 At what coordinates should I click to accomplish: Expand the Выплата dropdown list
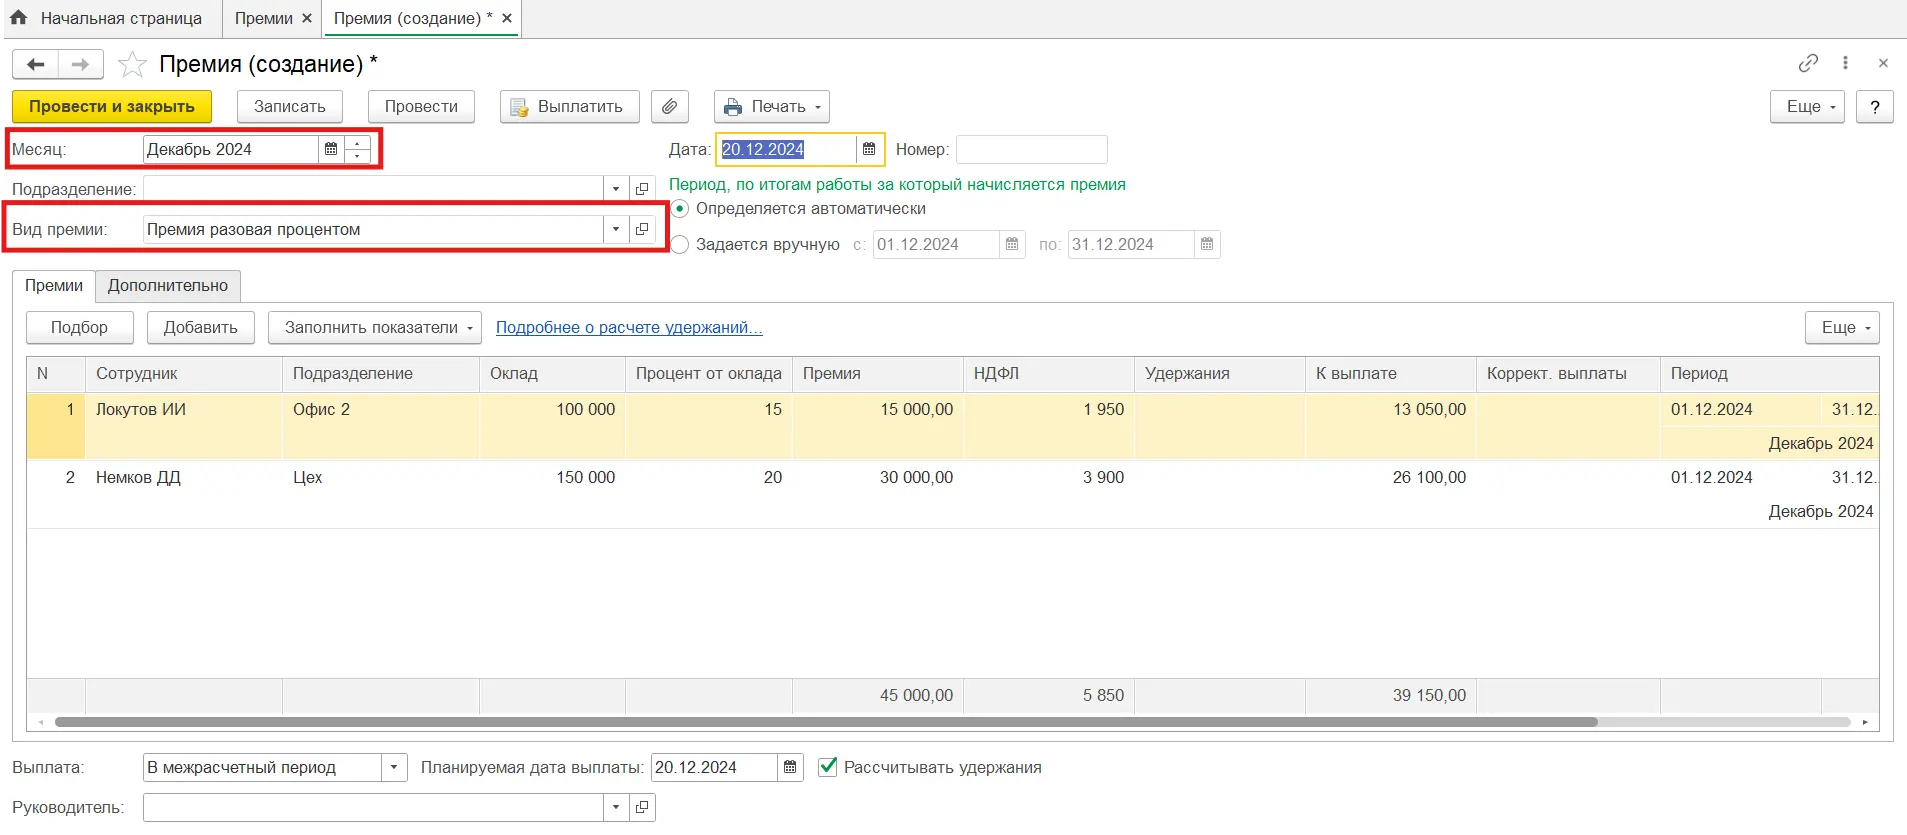click(x=394, y=767)
